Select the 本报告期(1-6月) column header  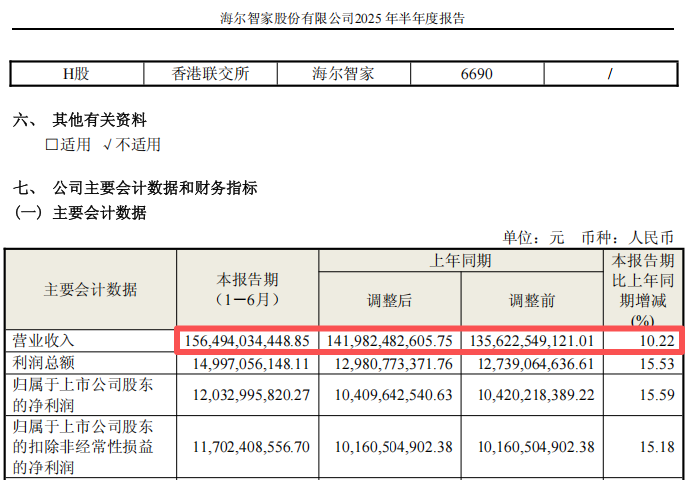pyautogui.click(x=247, y=289)
